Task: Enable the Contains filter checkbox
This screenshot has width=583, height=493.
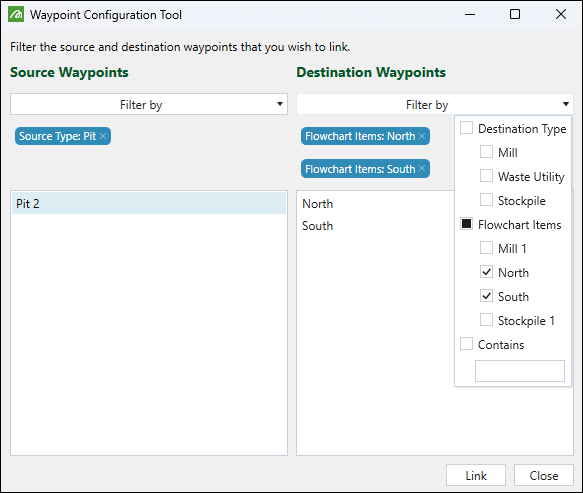Action: 466,344
